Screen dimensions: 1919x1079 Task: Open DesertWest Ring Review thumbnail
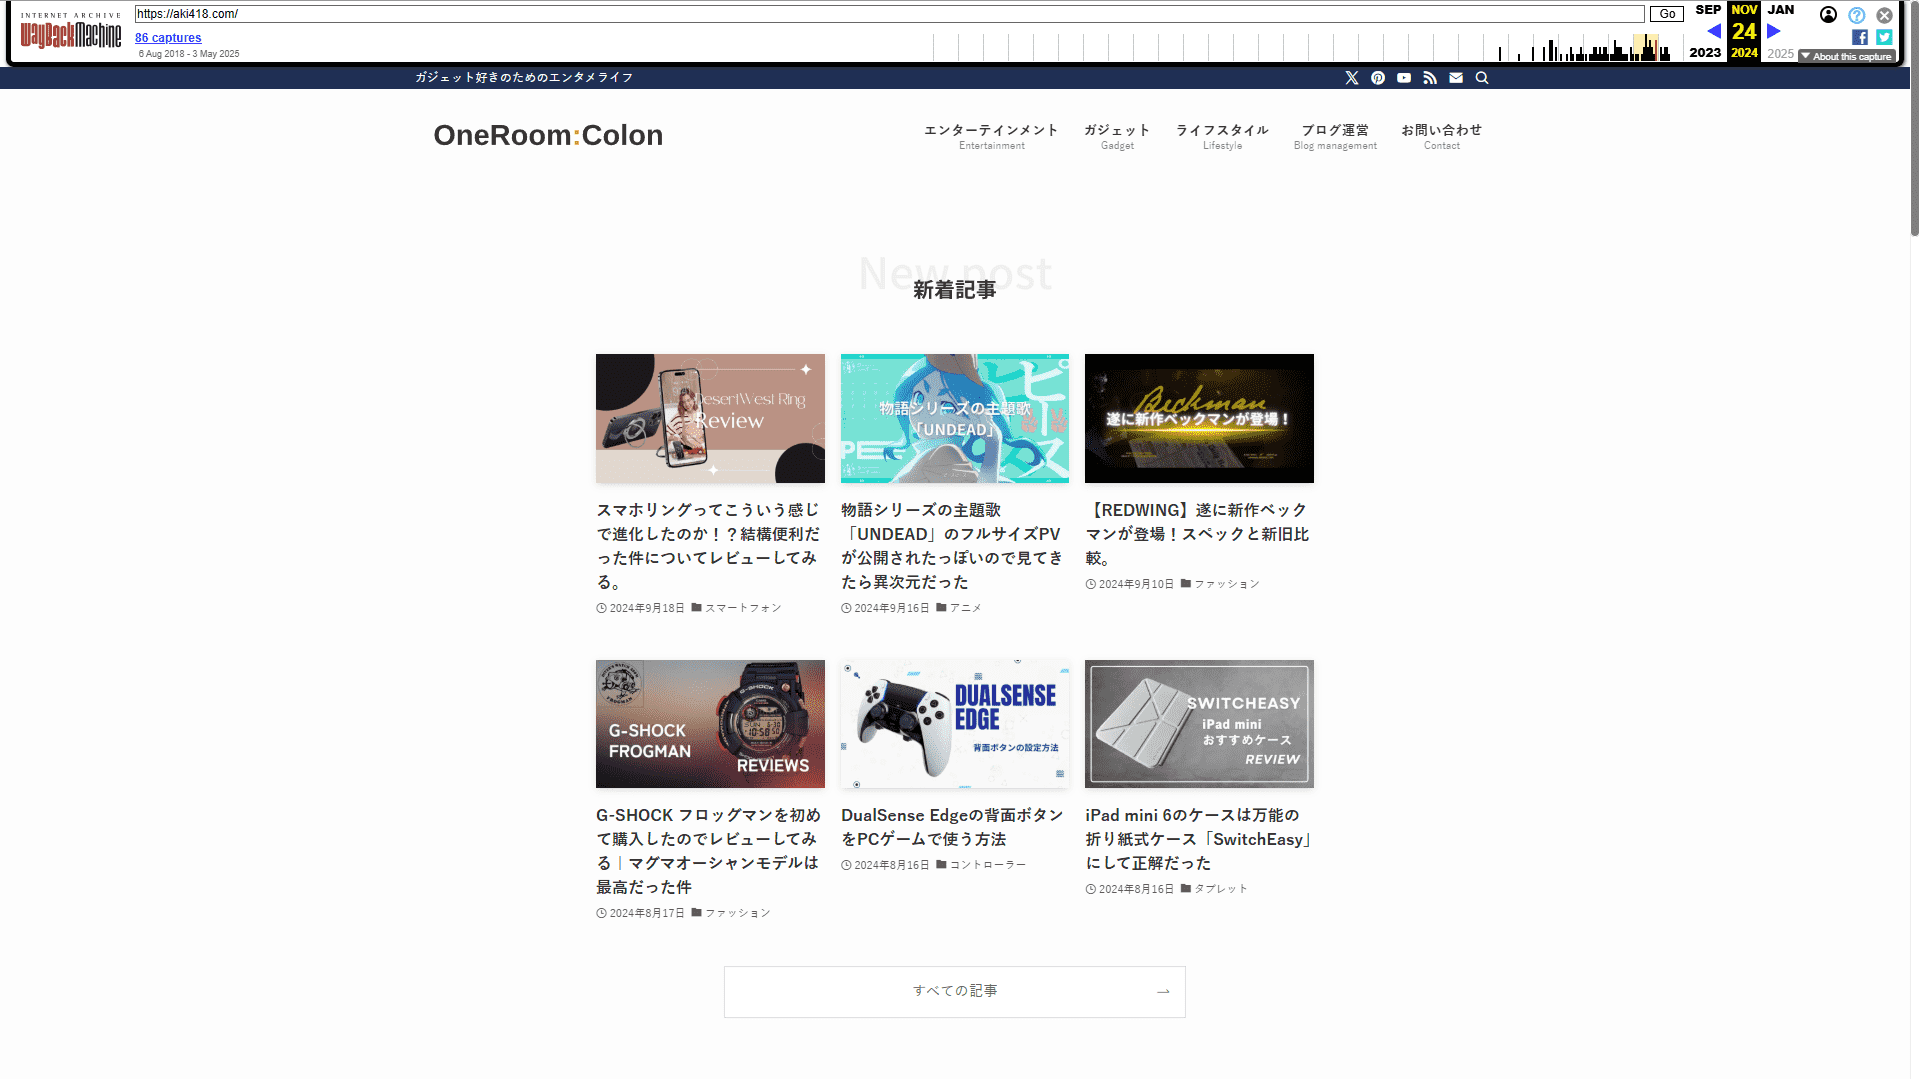pyautogui.click(x=710, y=418)
